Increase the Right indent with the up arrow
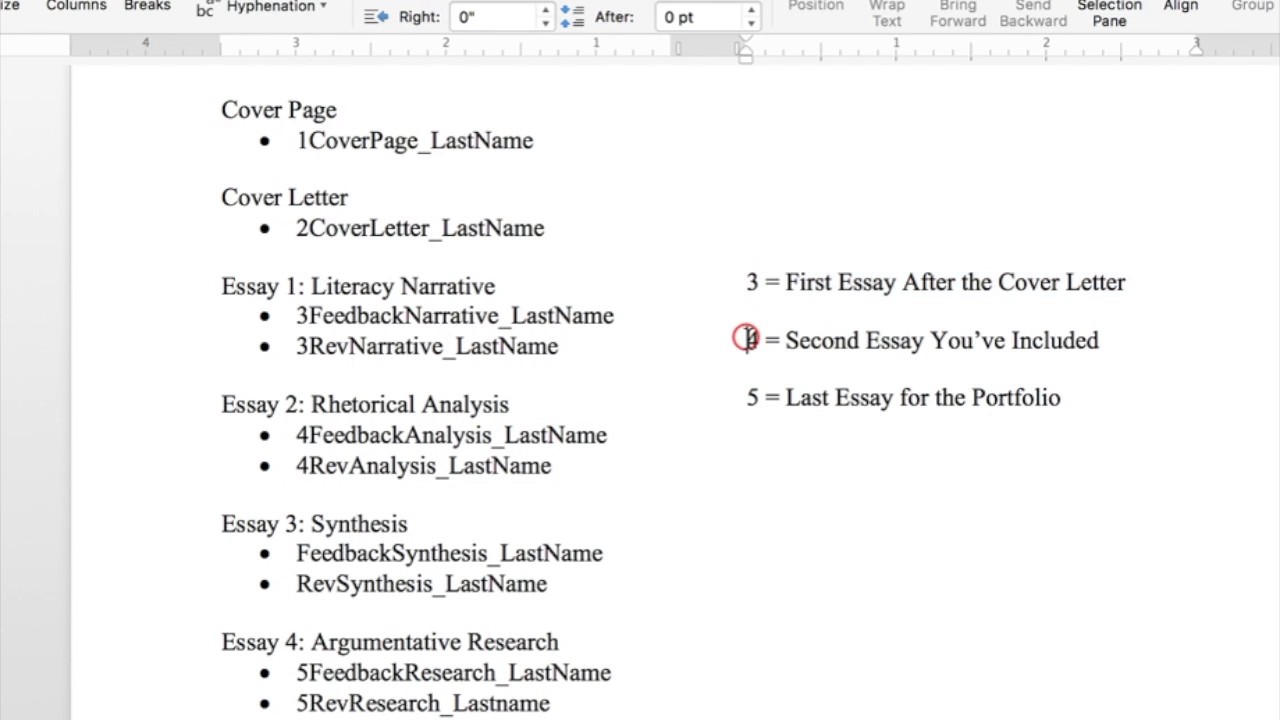Screen dimensions: 1280x720 pos(545,11)
